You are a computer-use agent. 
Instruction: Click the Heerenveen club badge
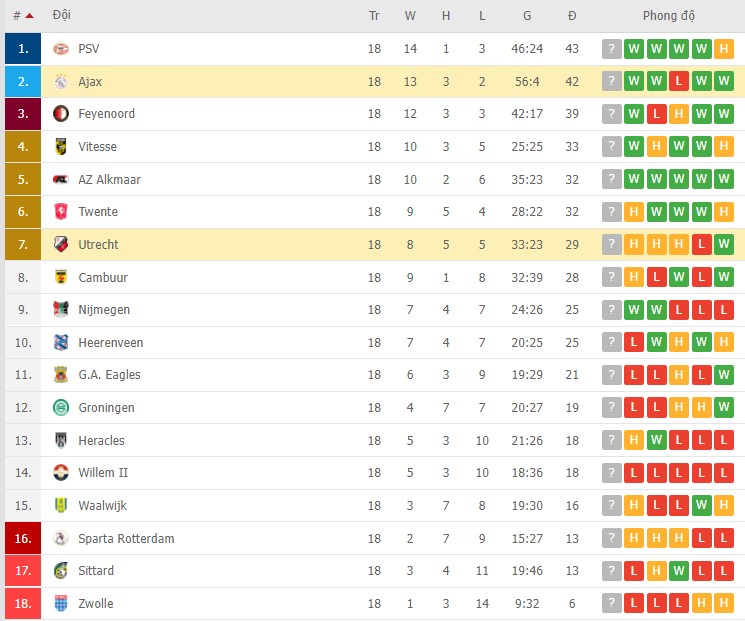61,343
